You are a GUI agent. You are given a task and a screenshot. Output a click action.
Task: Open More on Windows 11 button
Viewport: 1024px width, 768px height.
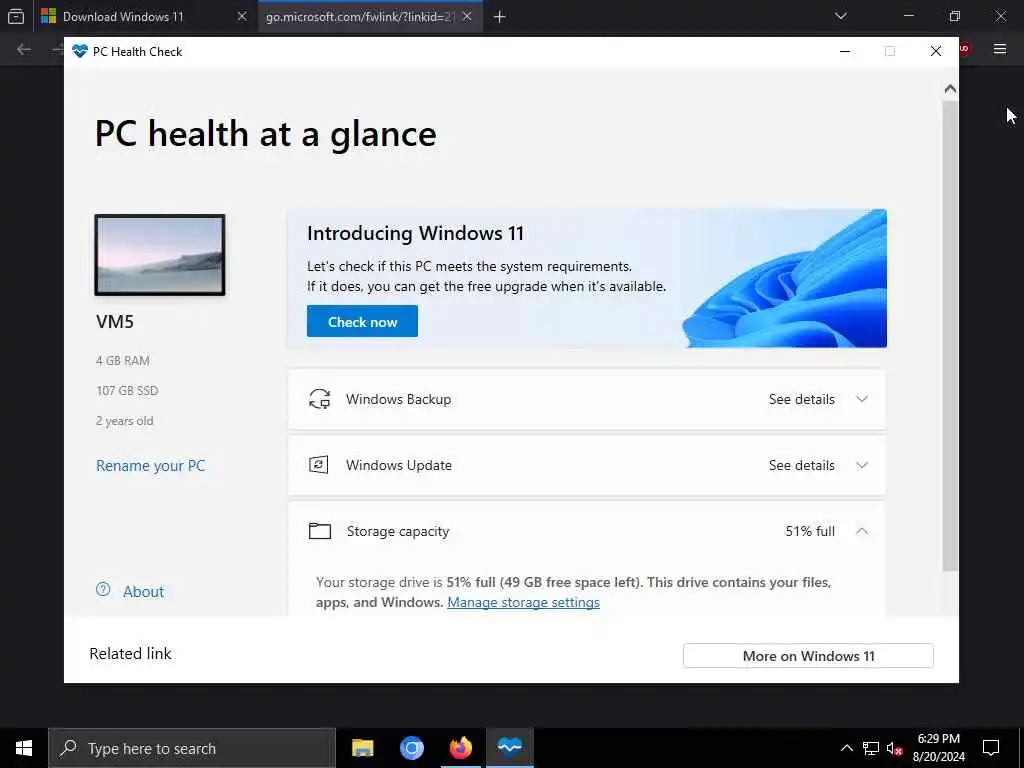[x=808, y=656]
